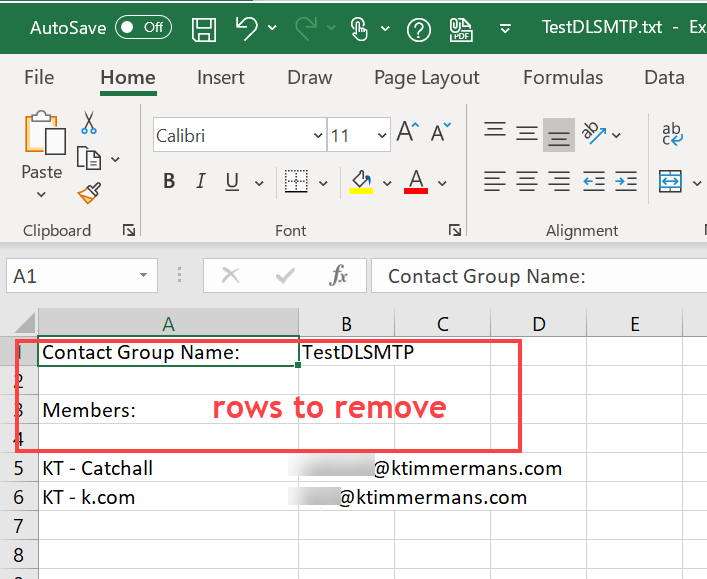Open the Borders dropdown arrow
This screenshot has width=707, height=579.
coord(323,183)
